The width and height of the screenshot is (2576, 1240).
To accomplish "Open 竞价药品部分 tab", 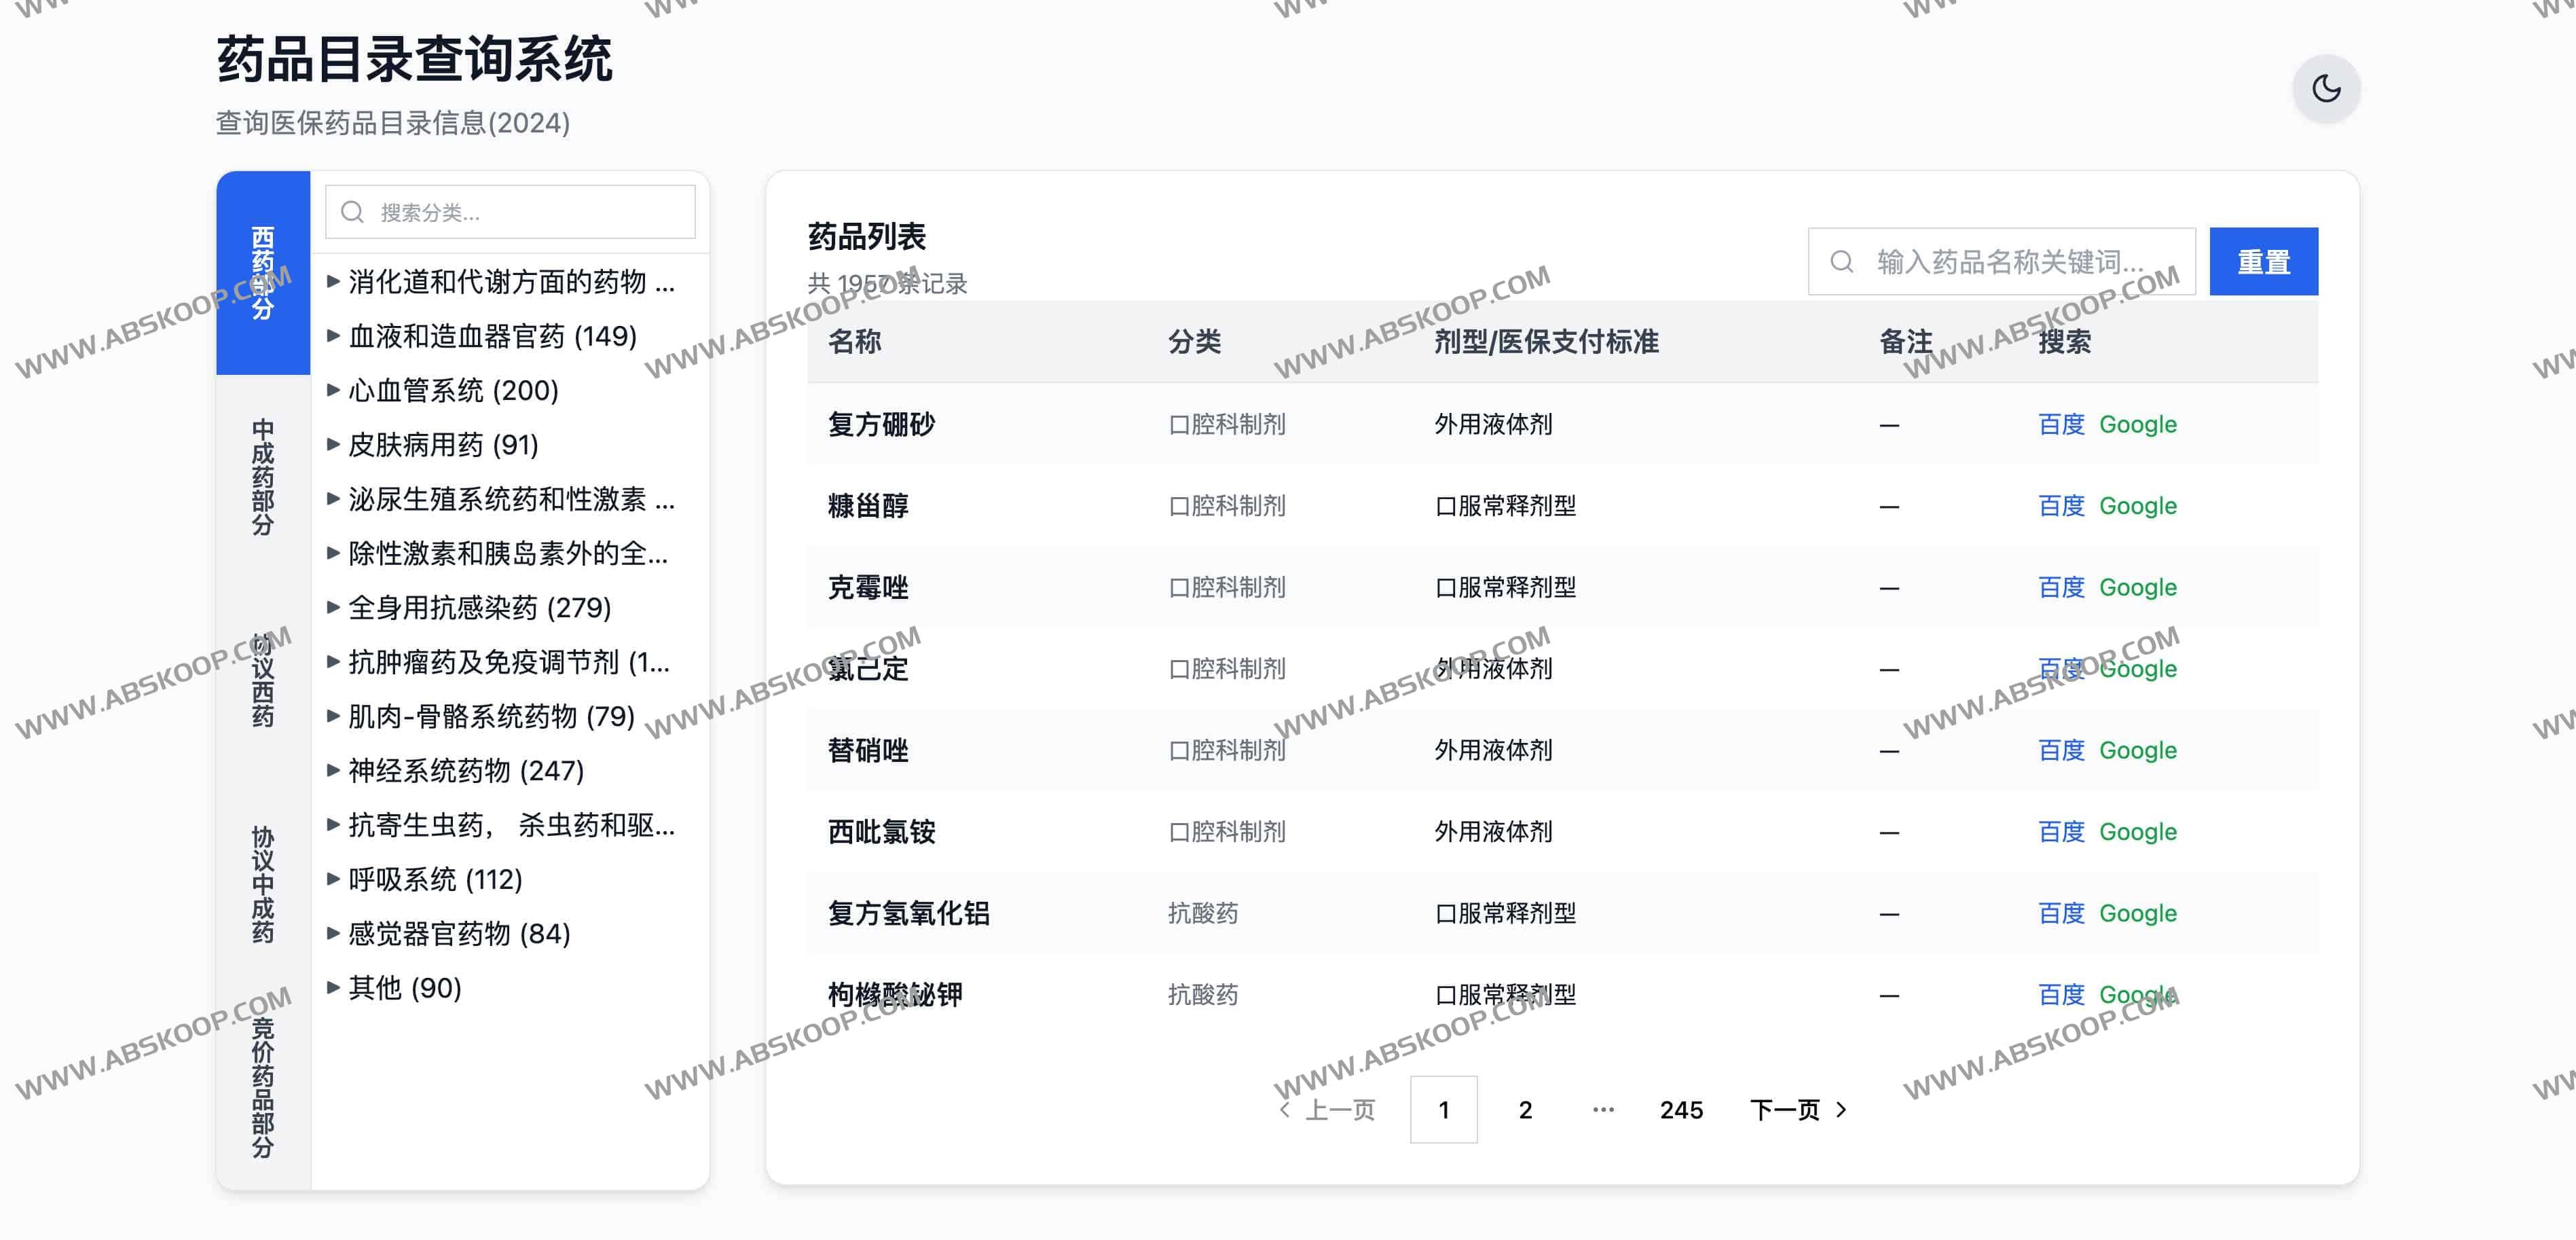I will click(x=262, y=1087).
